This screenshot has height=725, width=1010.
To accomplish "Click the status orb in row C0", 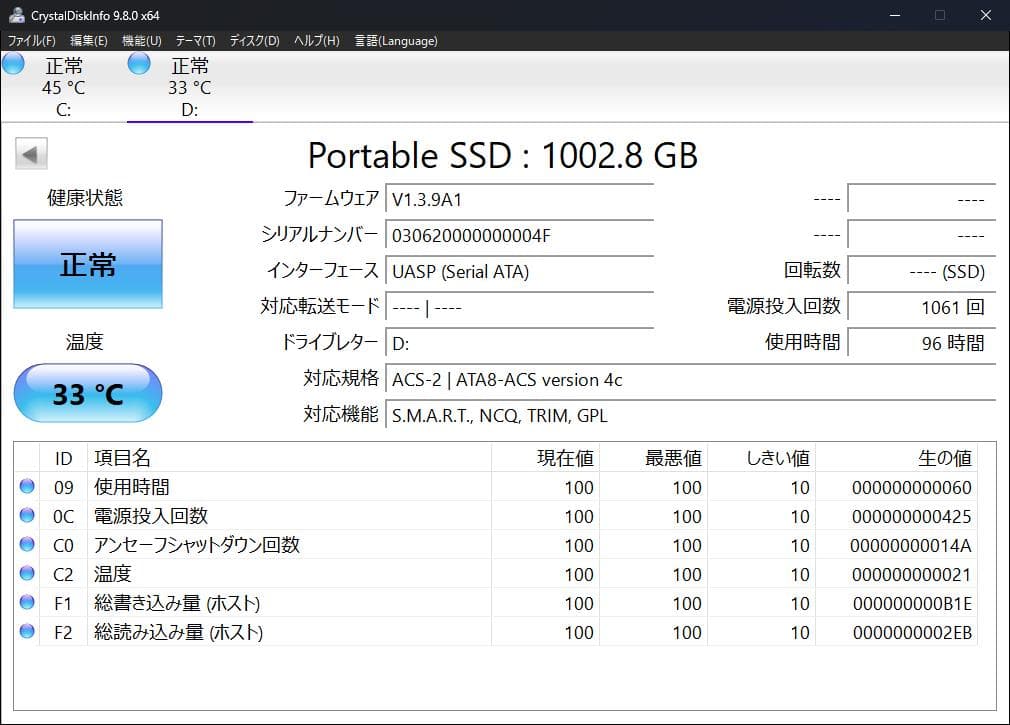I will pos(27,544).
